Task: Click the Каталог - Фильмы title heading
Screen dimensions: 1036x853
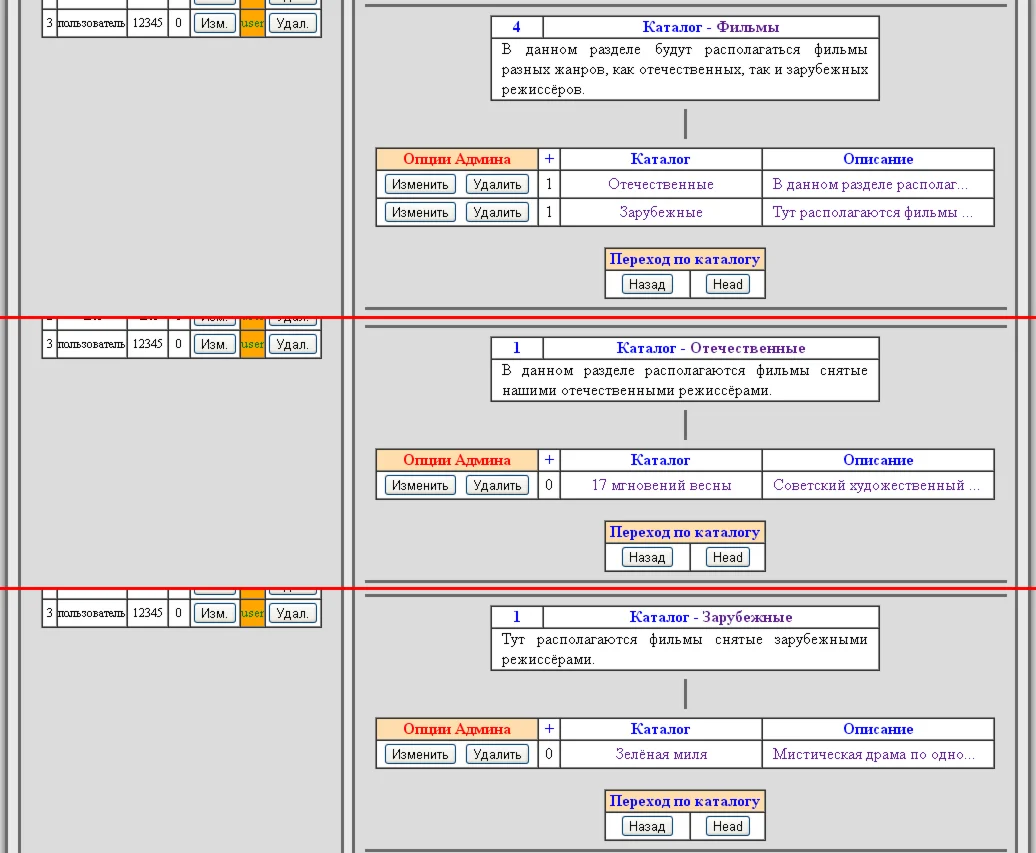Action: tap(710, 27)
